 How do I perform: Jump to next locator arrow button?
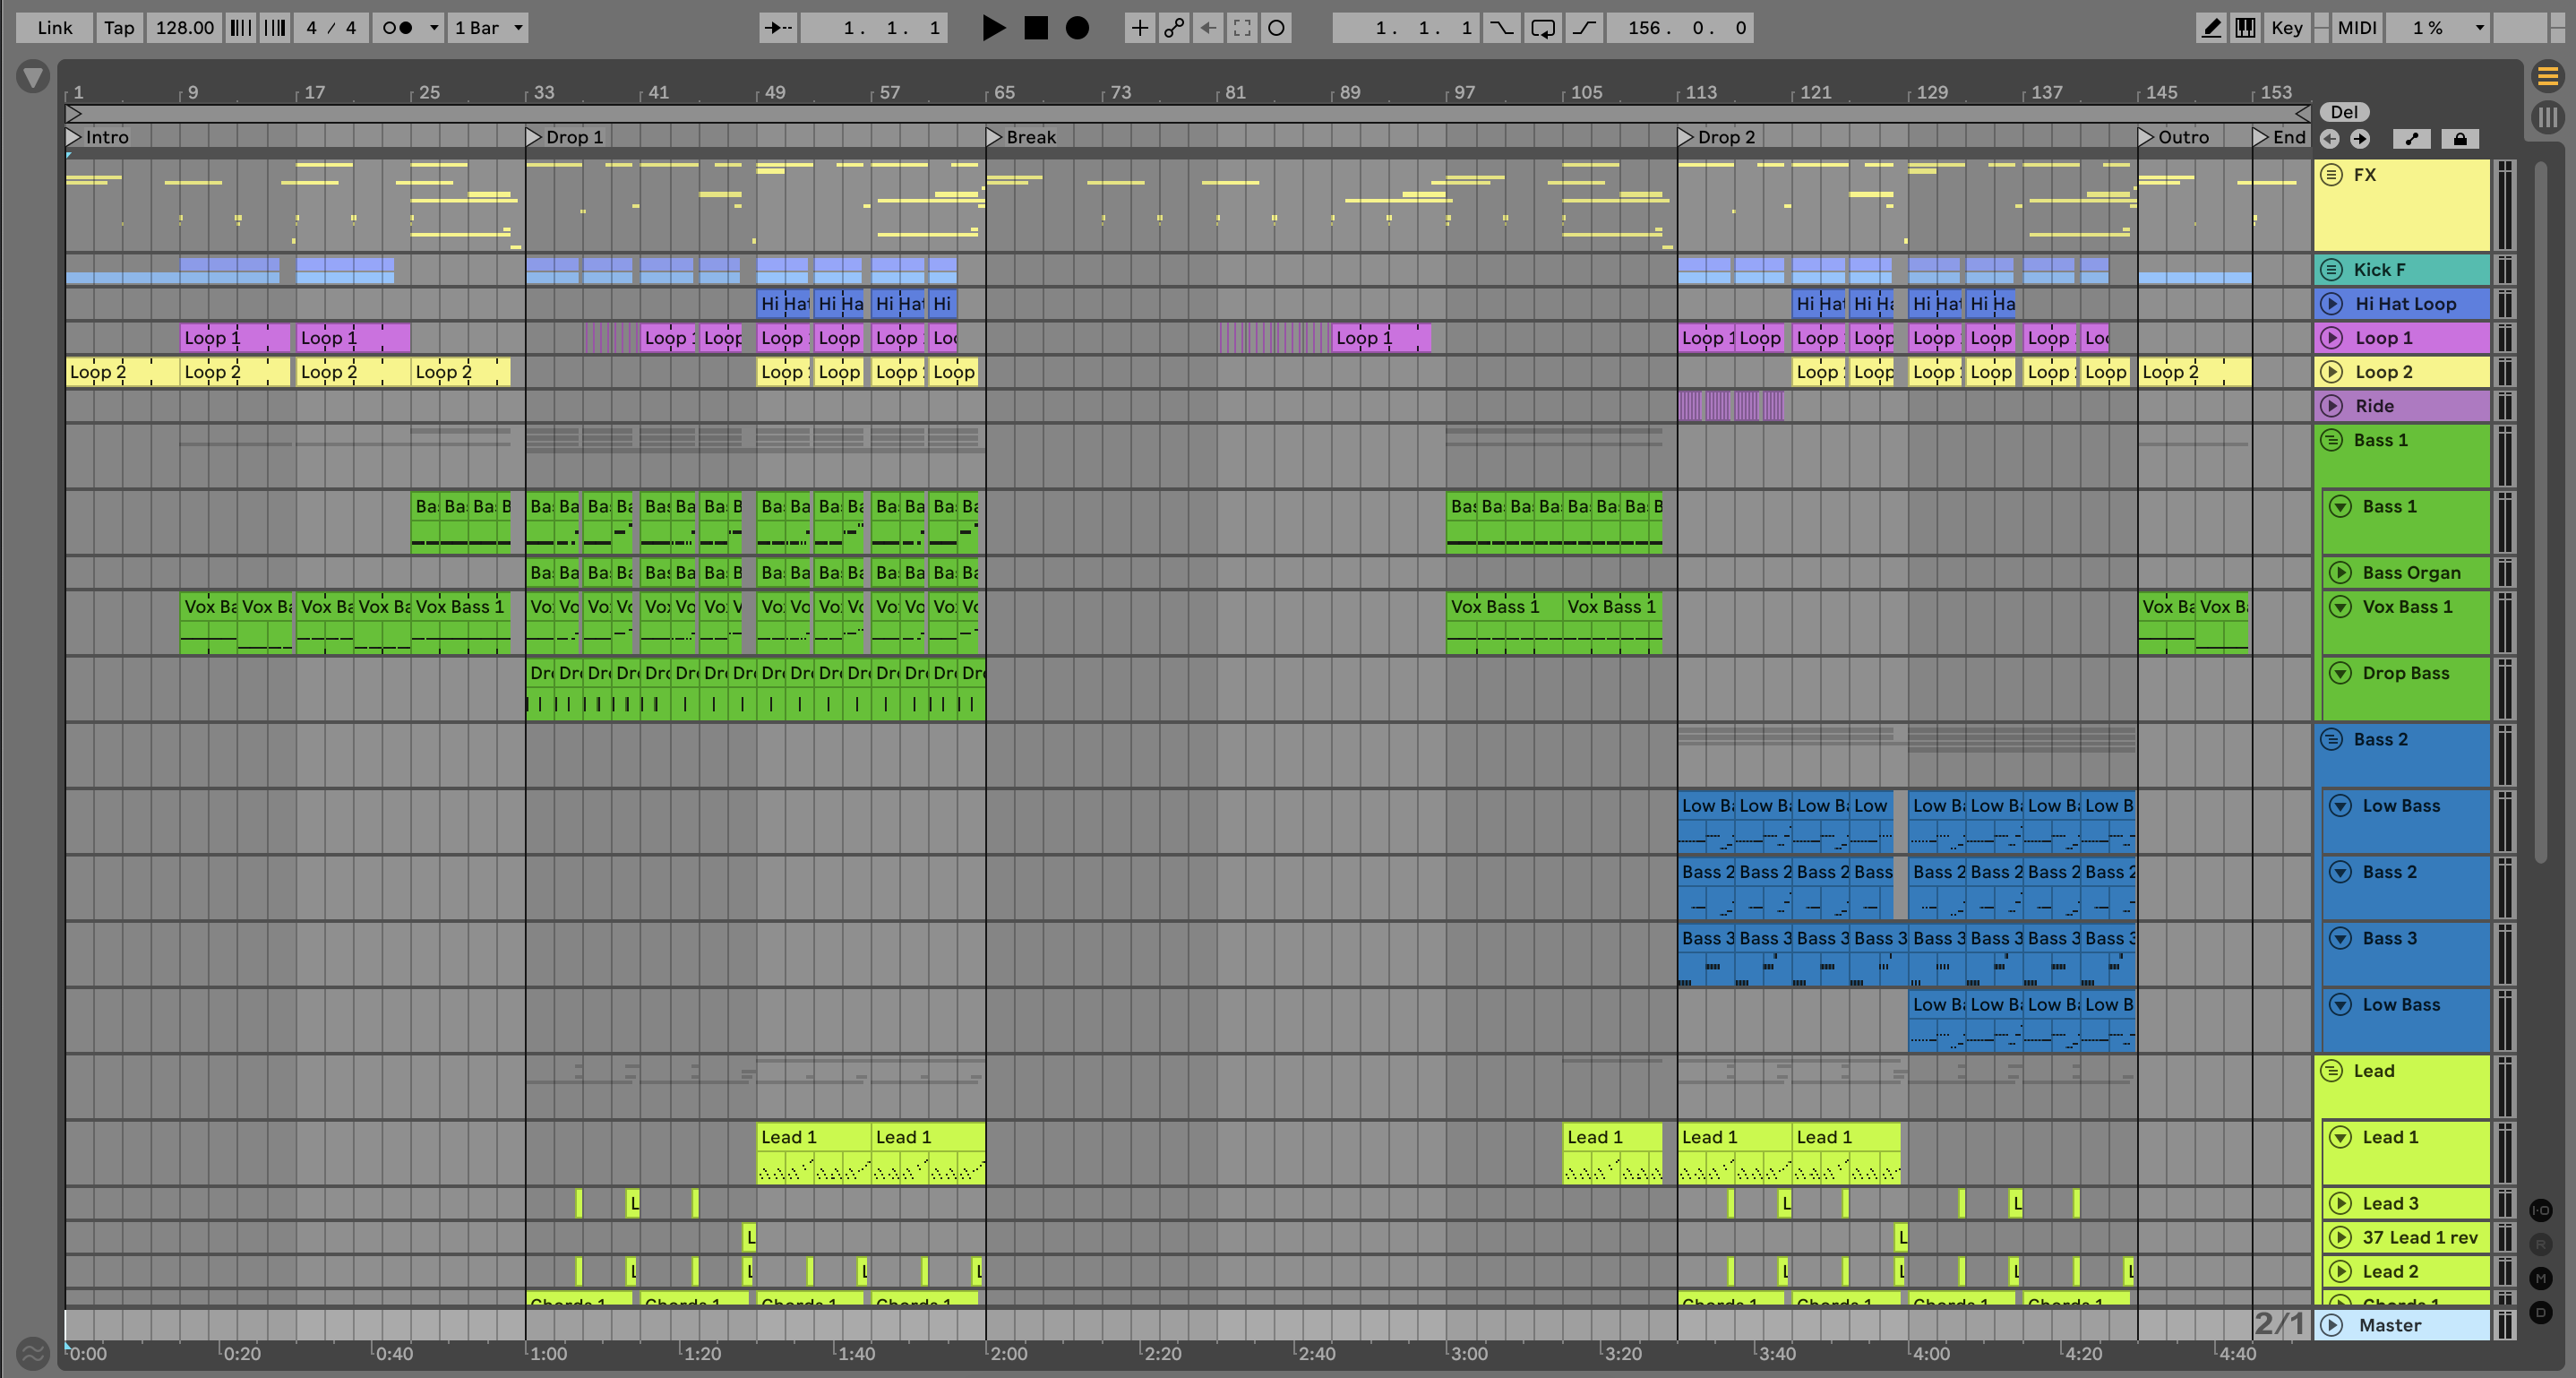[x=2360, y=139]
